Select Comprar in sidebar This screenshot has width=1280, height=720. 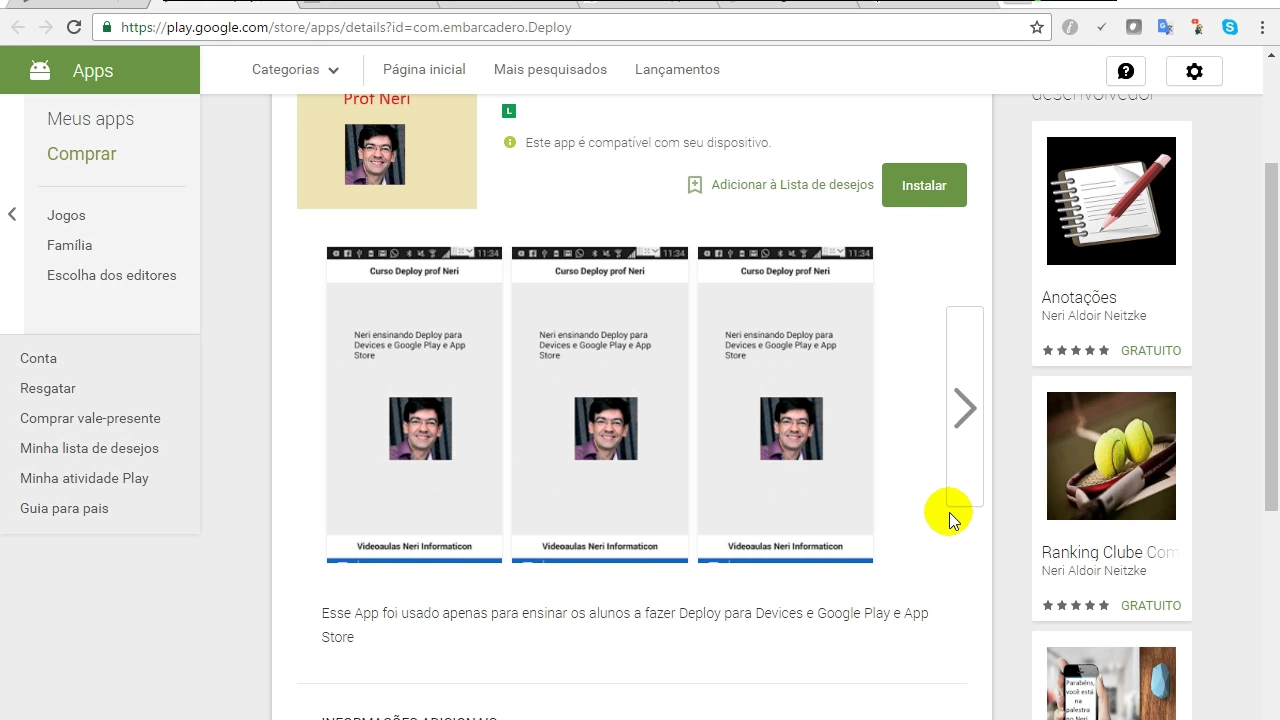coord(82,154)
